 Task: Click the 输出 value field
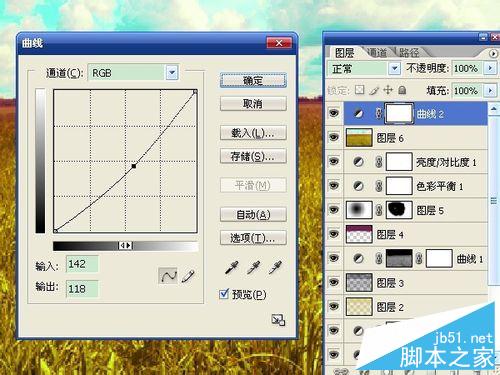click(x=82, y=289)
